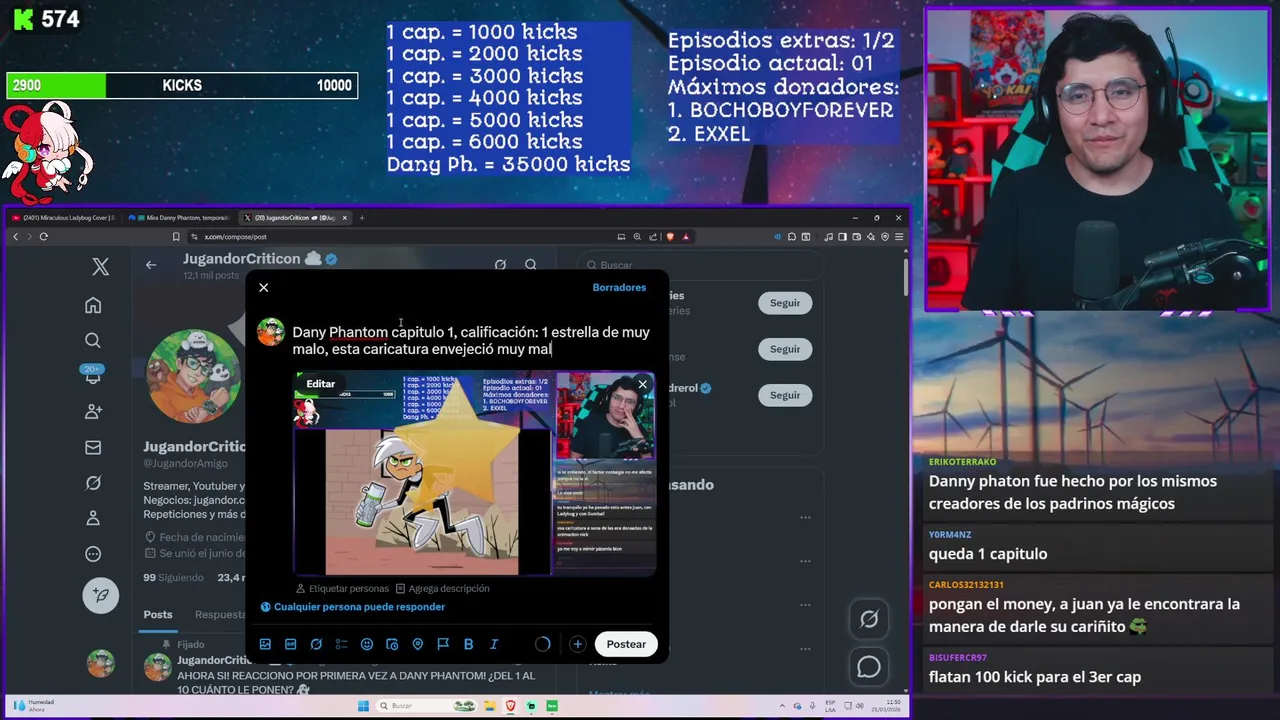Open the Windows Start menu
This screenshot has width=1280, height=720.
click(365, 706)
